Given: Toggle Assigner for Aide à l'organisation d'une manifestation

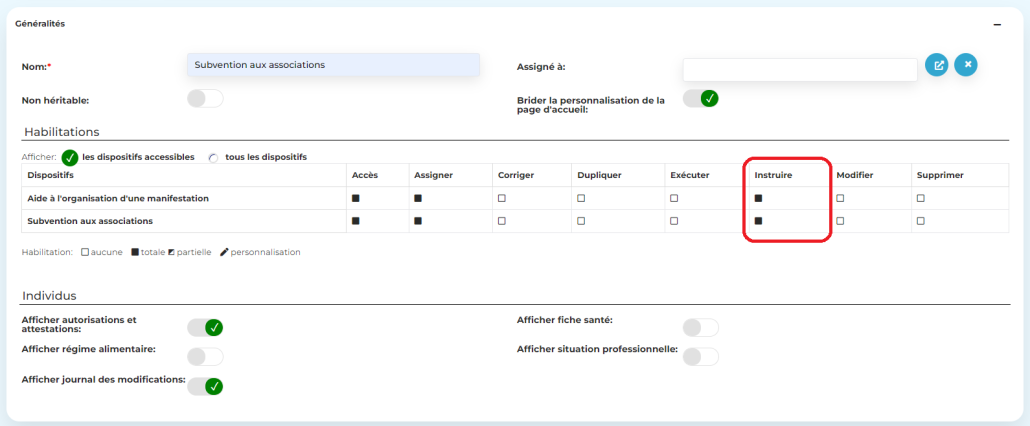Looking at the screenshot, I should coord(418,198).
